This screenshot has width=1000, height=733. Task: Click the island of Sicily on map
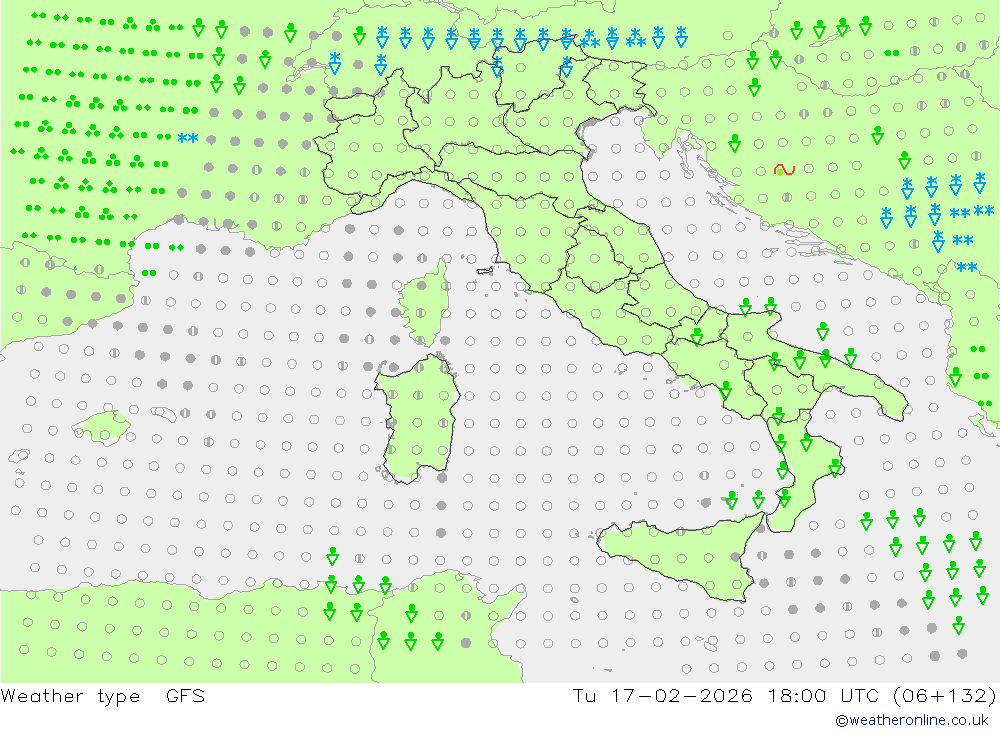point(682,558)
